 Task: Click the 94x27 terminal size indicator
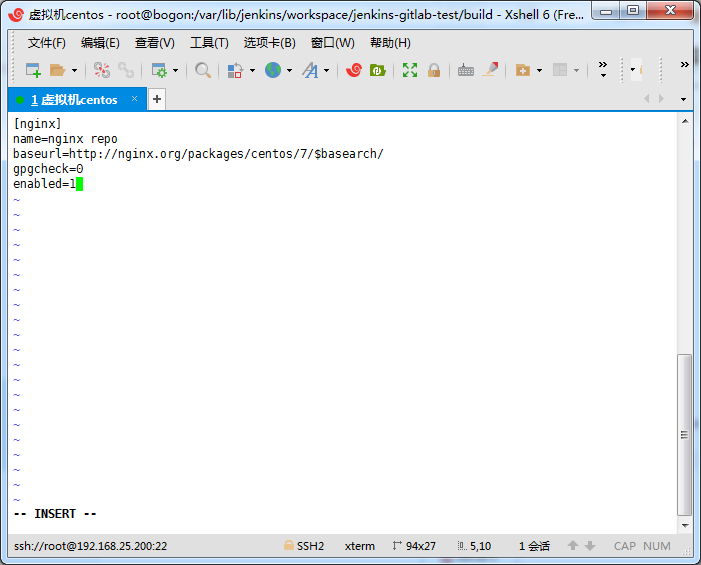[414, 546]
